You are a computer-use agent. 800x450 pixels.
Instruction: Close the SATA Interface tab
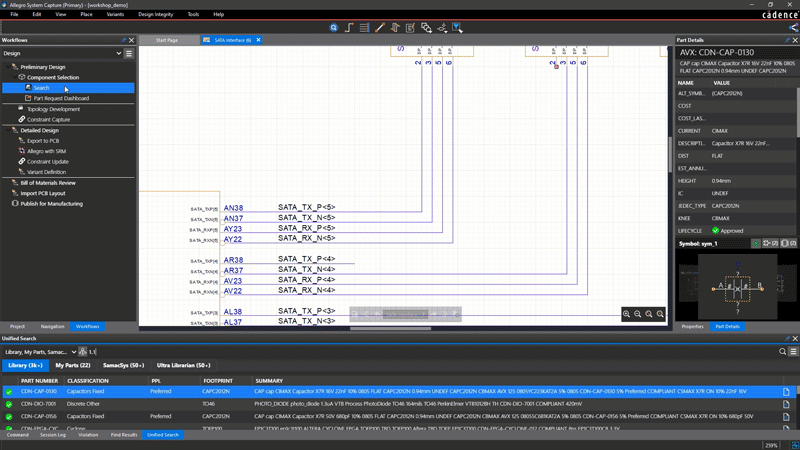(x=258, y=40)
